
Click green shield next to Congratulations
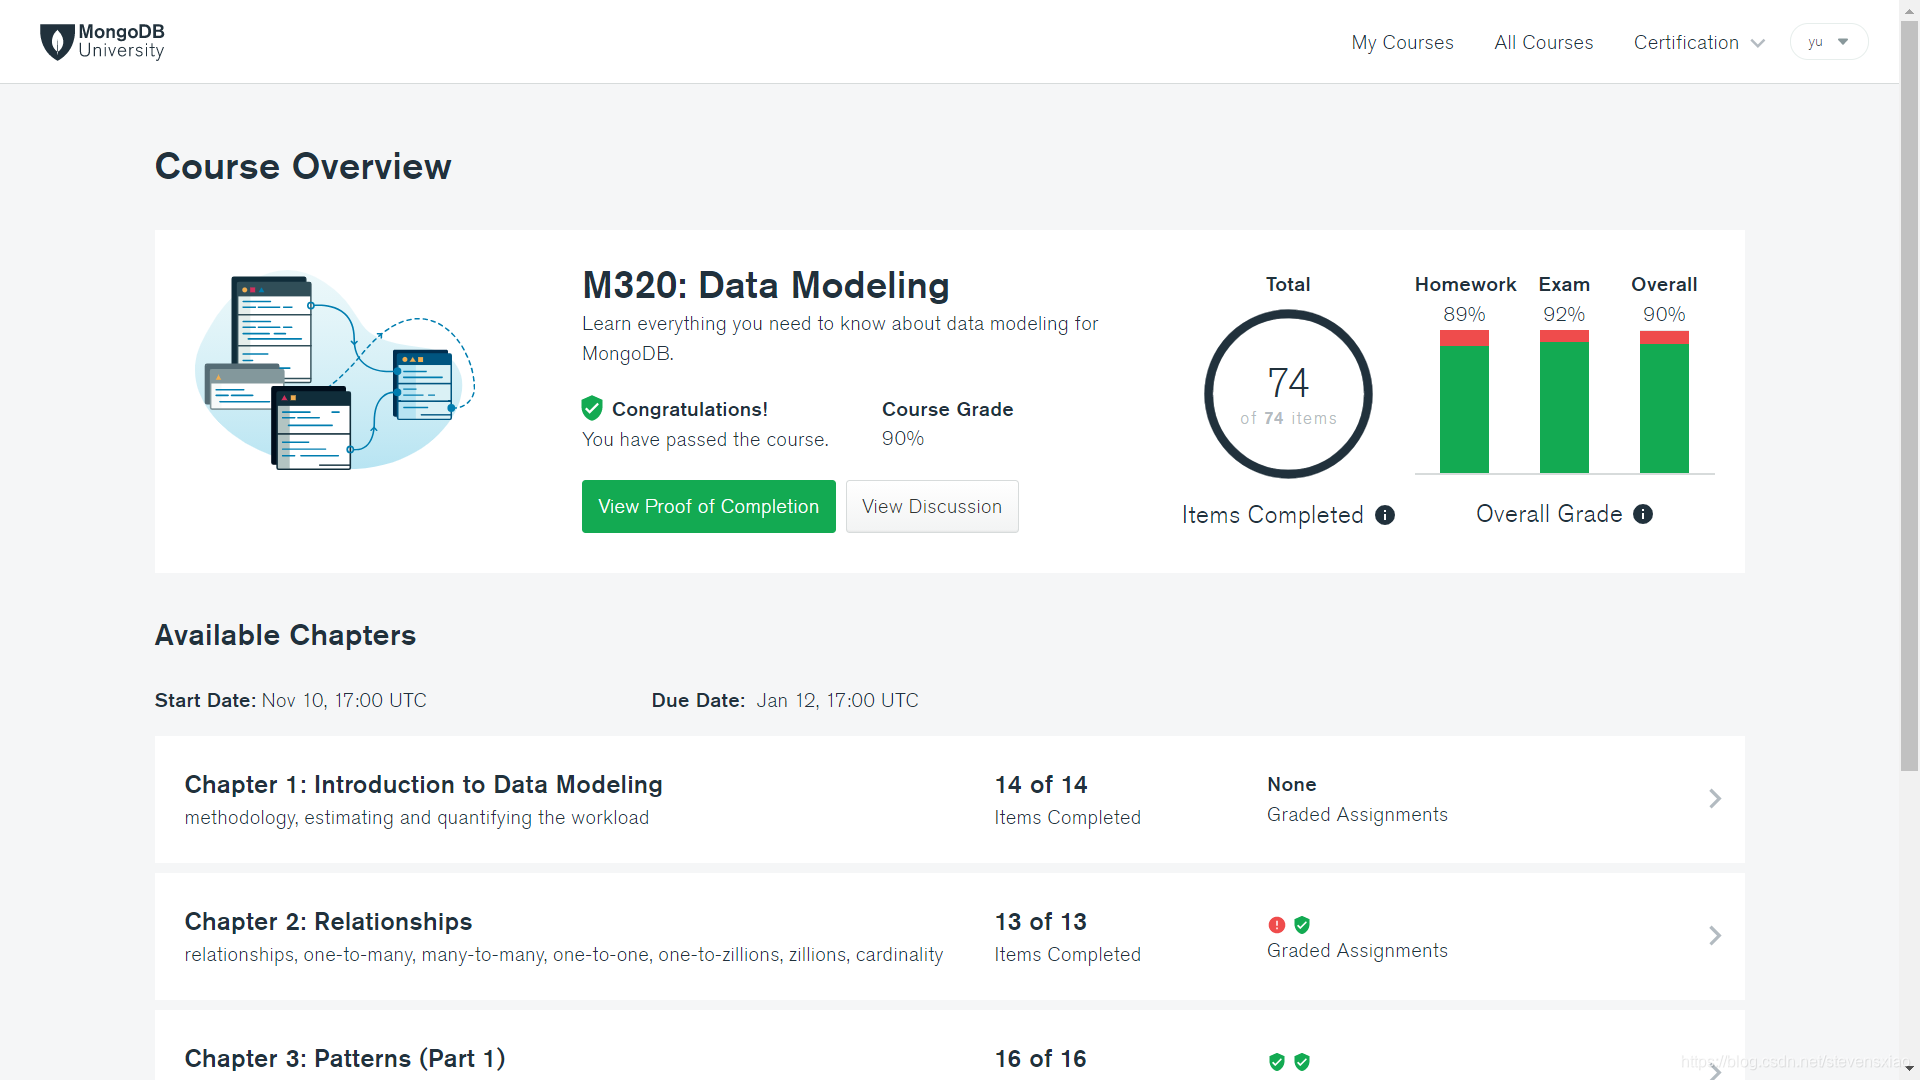click(x=592, y=408)
